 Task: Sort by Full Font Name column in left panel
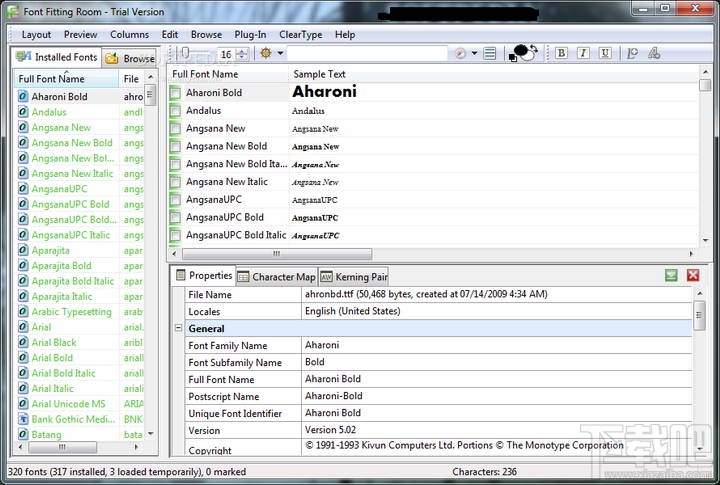(67, 79)
